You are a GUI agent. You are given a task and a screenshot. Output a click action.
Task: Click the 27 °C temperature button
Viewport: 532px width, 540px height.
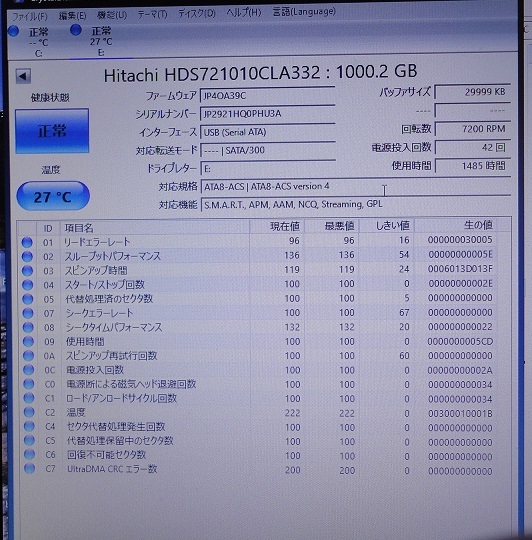pyautogui.click(x=53, y=196)
